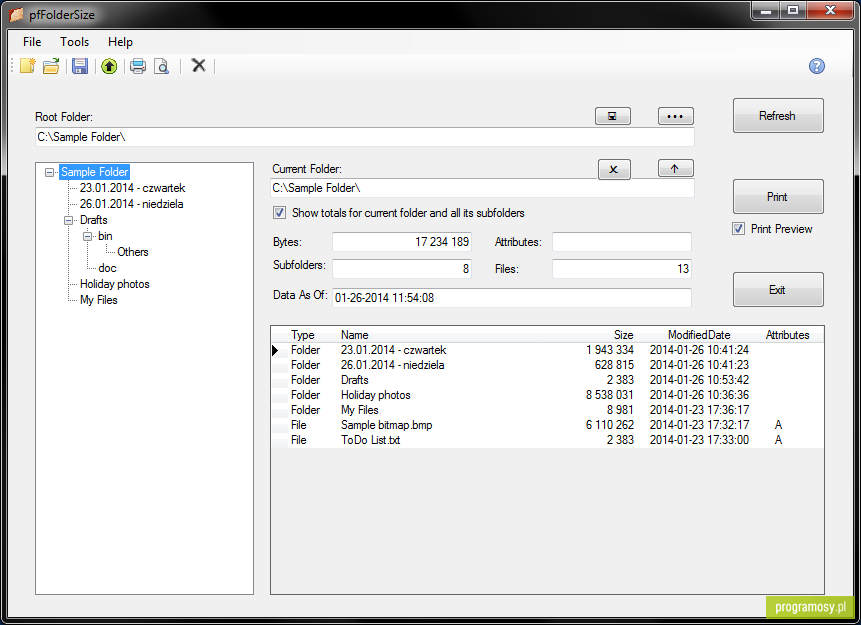Sort the list by the ModifiedDate column header
Viewport: 861px width, 625px height.
point(699,334)
